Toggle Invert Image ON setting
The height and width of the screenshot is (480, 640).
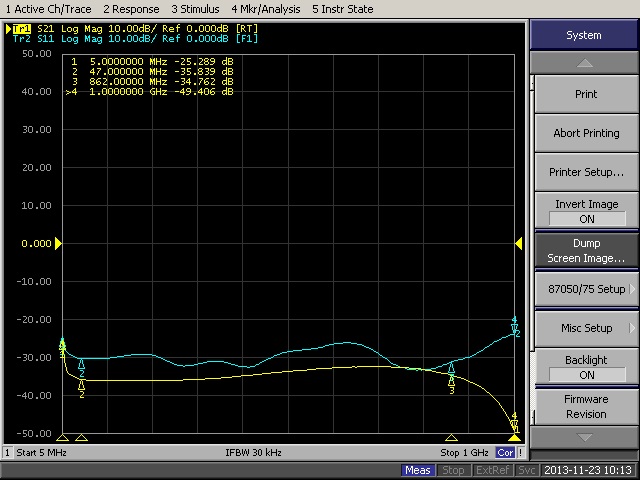point(586,211)
